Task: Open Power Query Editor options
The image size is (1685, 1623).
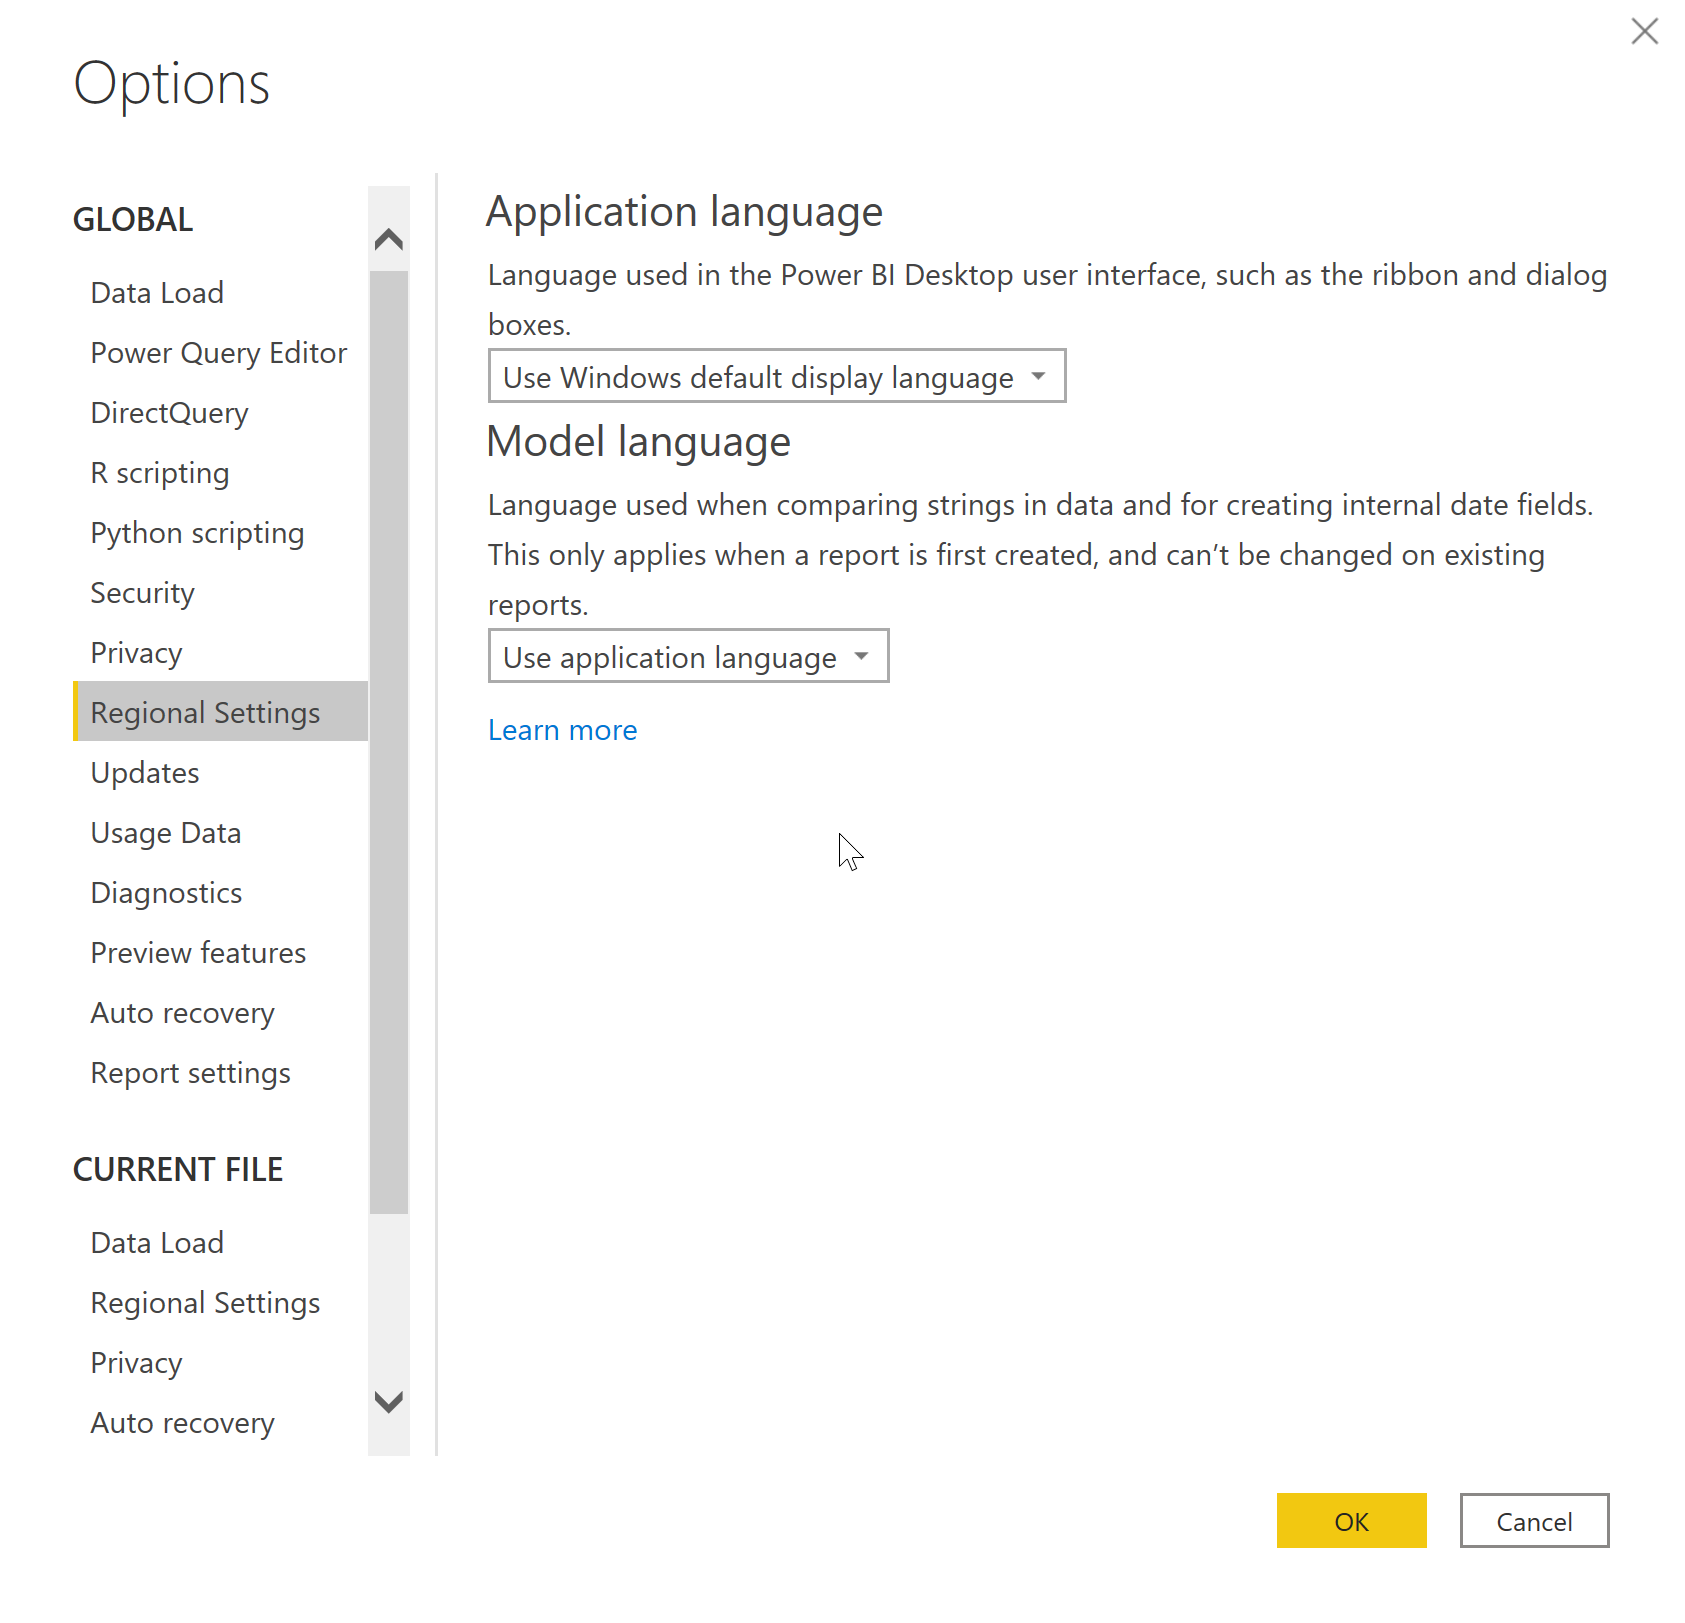Action: pos(219,353)
